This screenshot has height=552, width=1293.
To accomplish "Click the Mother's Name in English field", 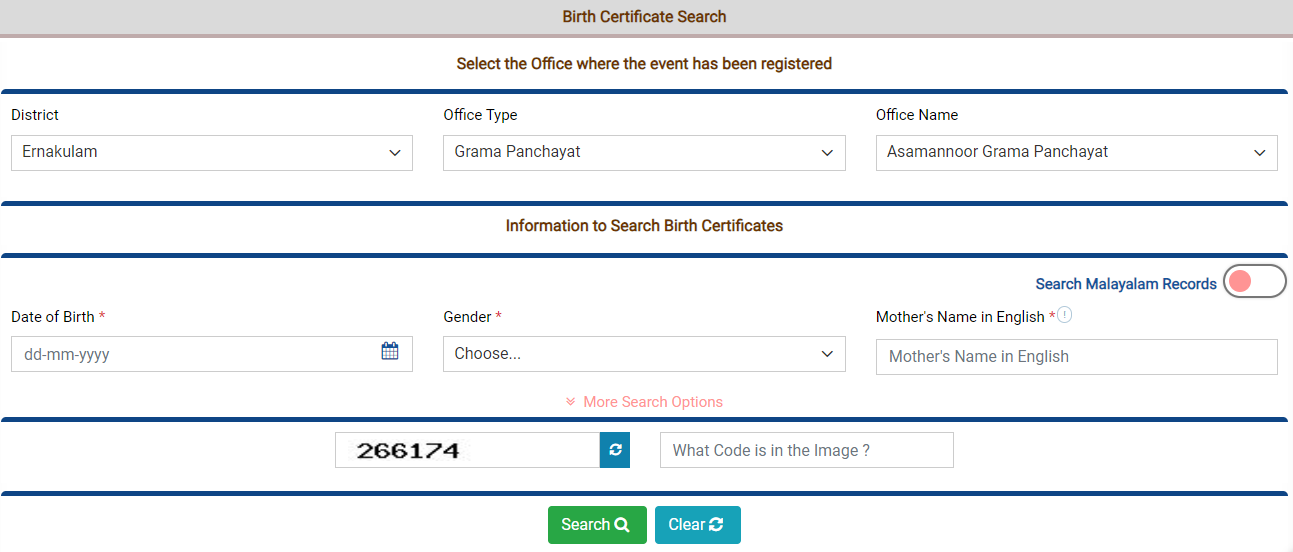I will coord(1077,357).
